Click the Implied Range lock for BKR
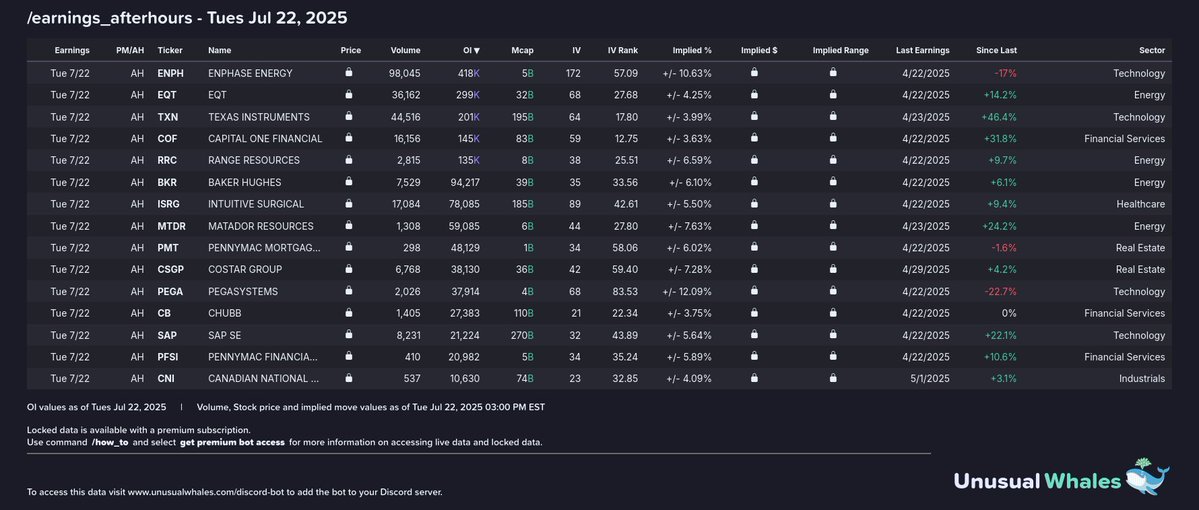The image size is (1199, 510). [833, 182]
